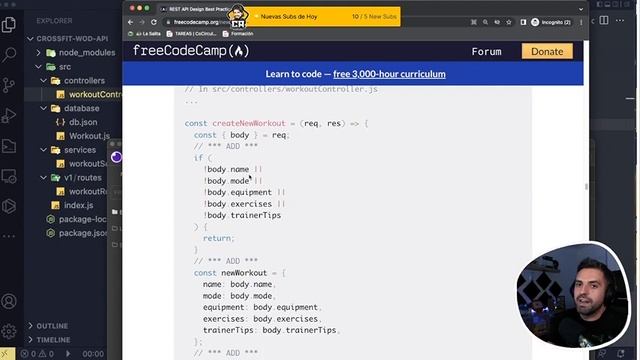Open the Formación bookmark folder

[x=238, y=34]
